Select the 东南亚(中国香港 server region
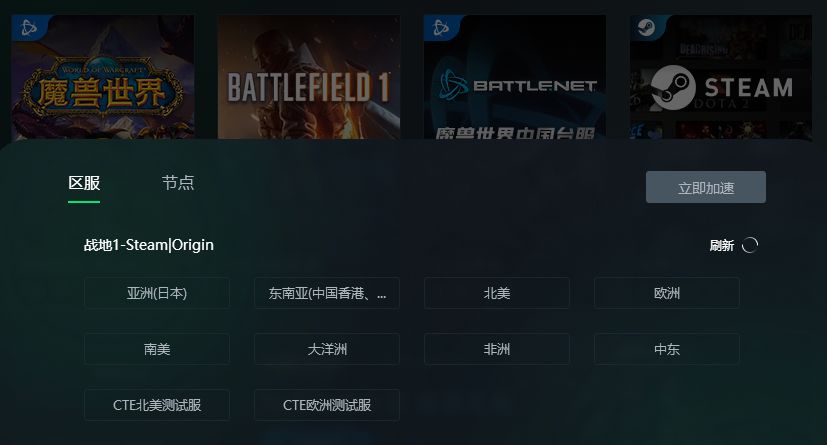Image resolution: width=827 pixels, height=445 pixels. 327,293
